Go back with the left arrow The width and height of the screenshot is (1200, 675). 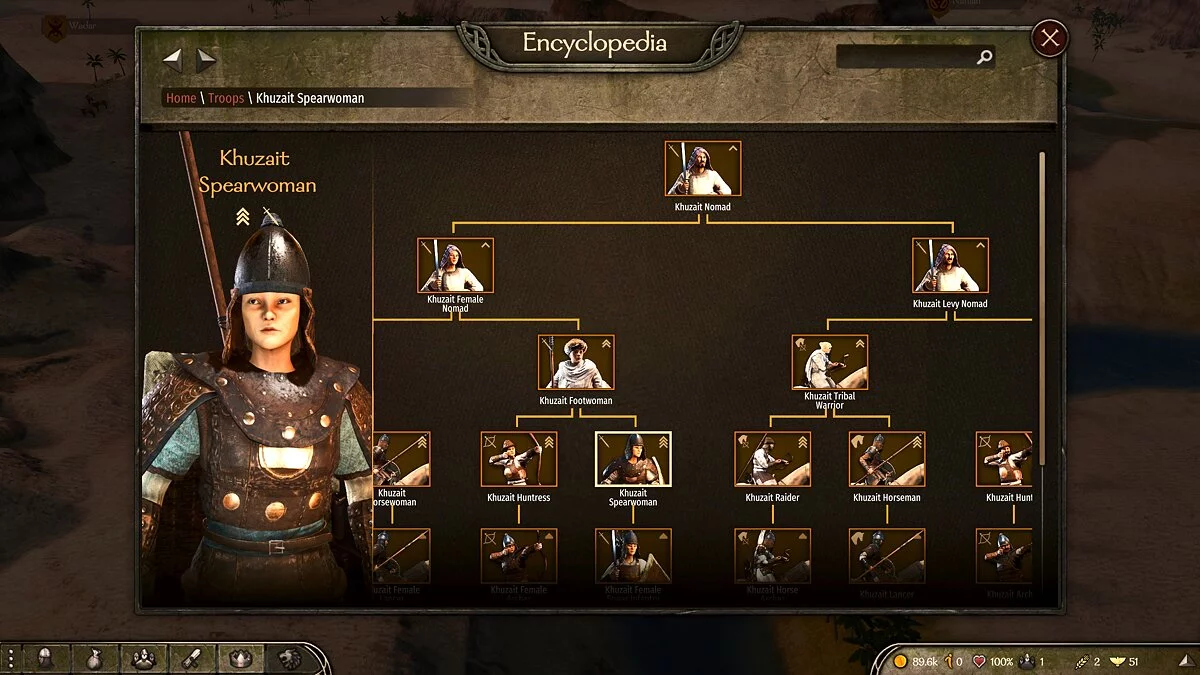point(173,60)
